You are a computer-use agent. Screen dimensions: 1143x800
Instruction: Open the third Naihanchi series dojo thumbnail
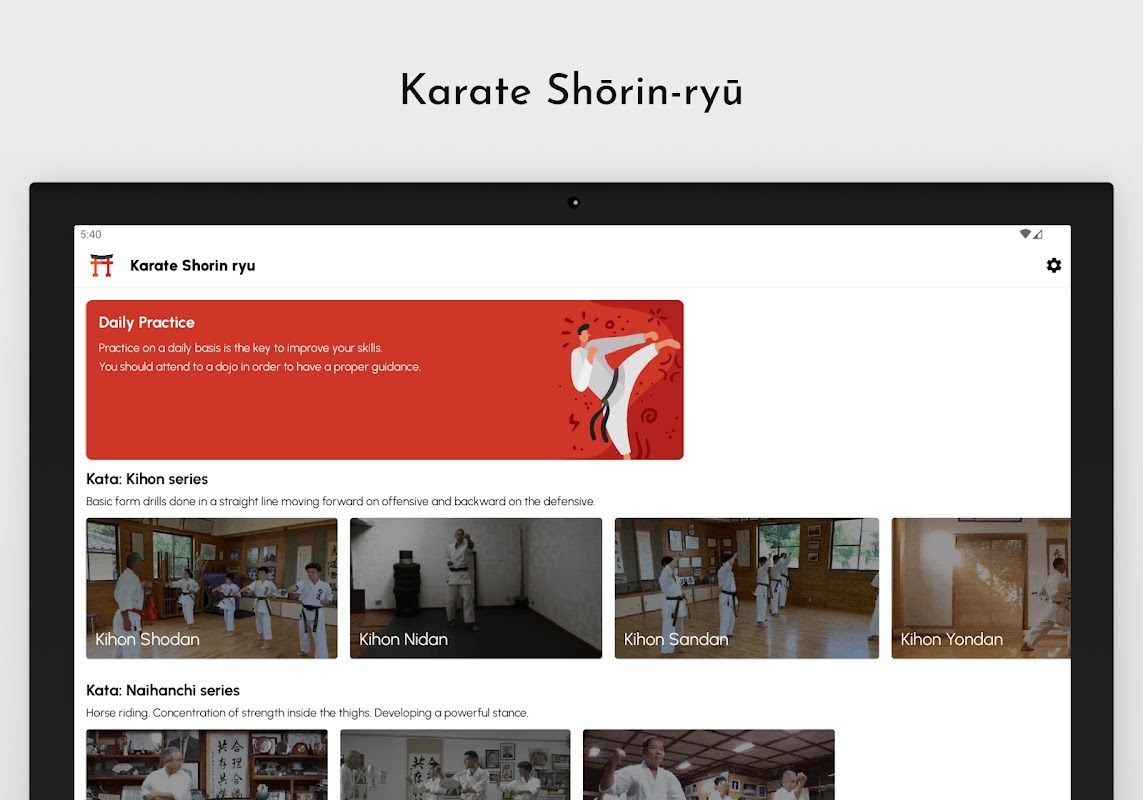709,764
